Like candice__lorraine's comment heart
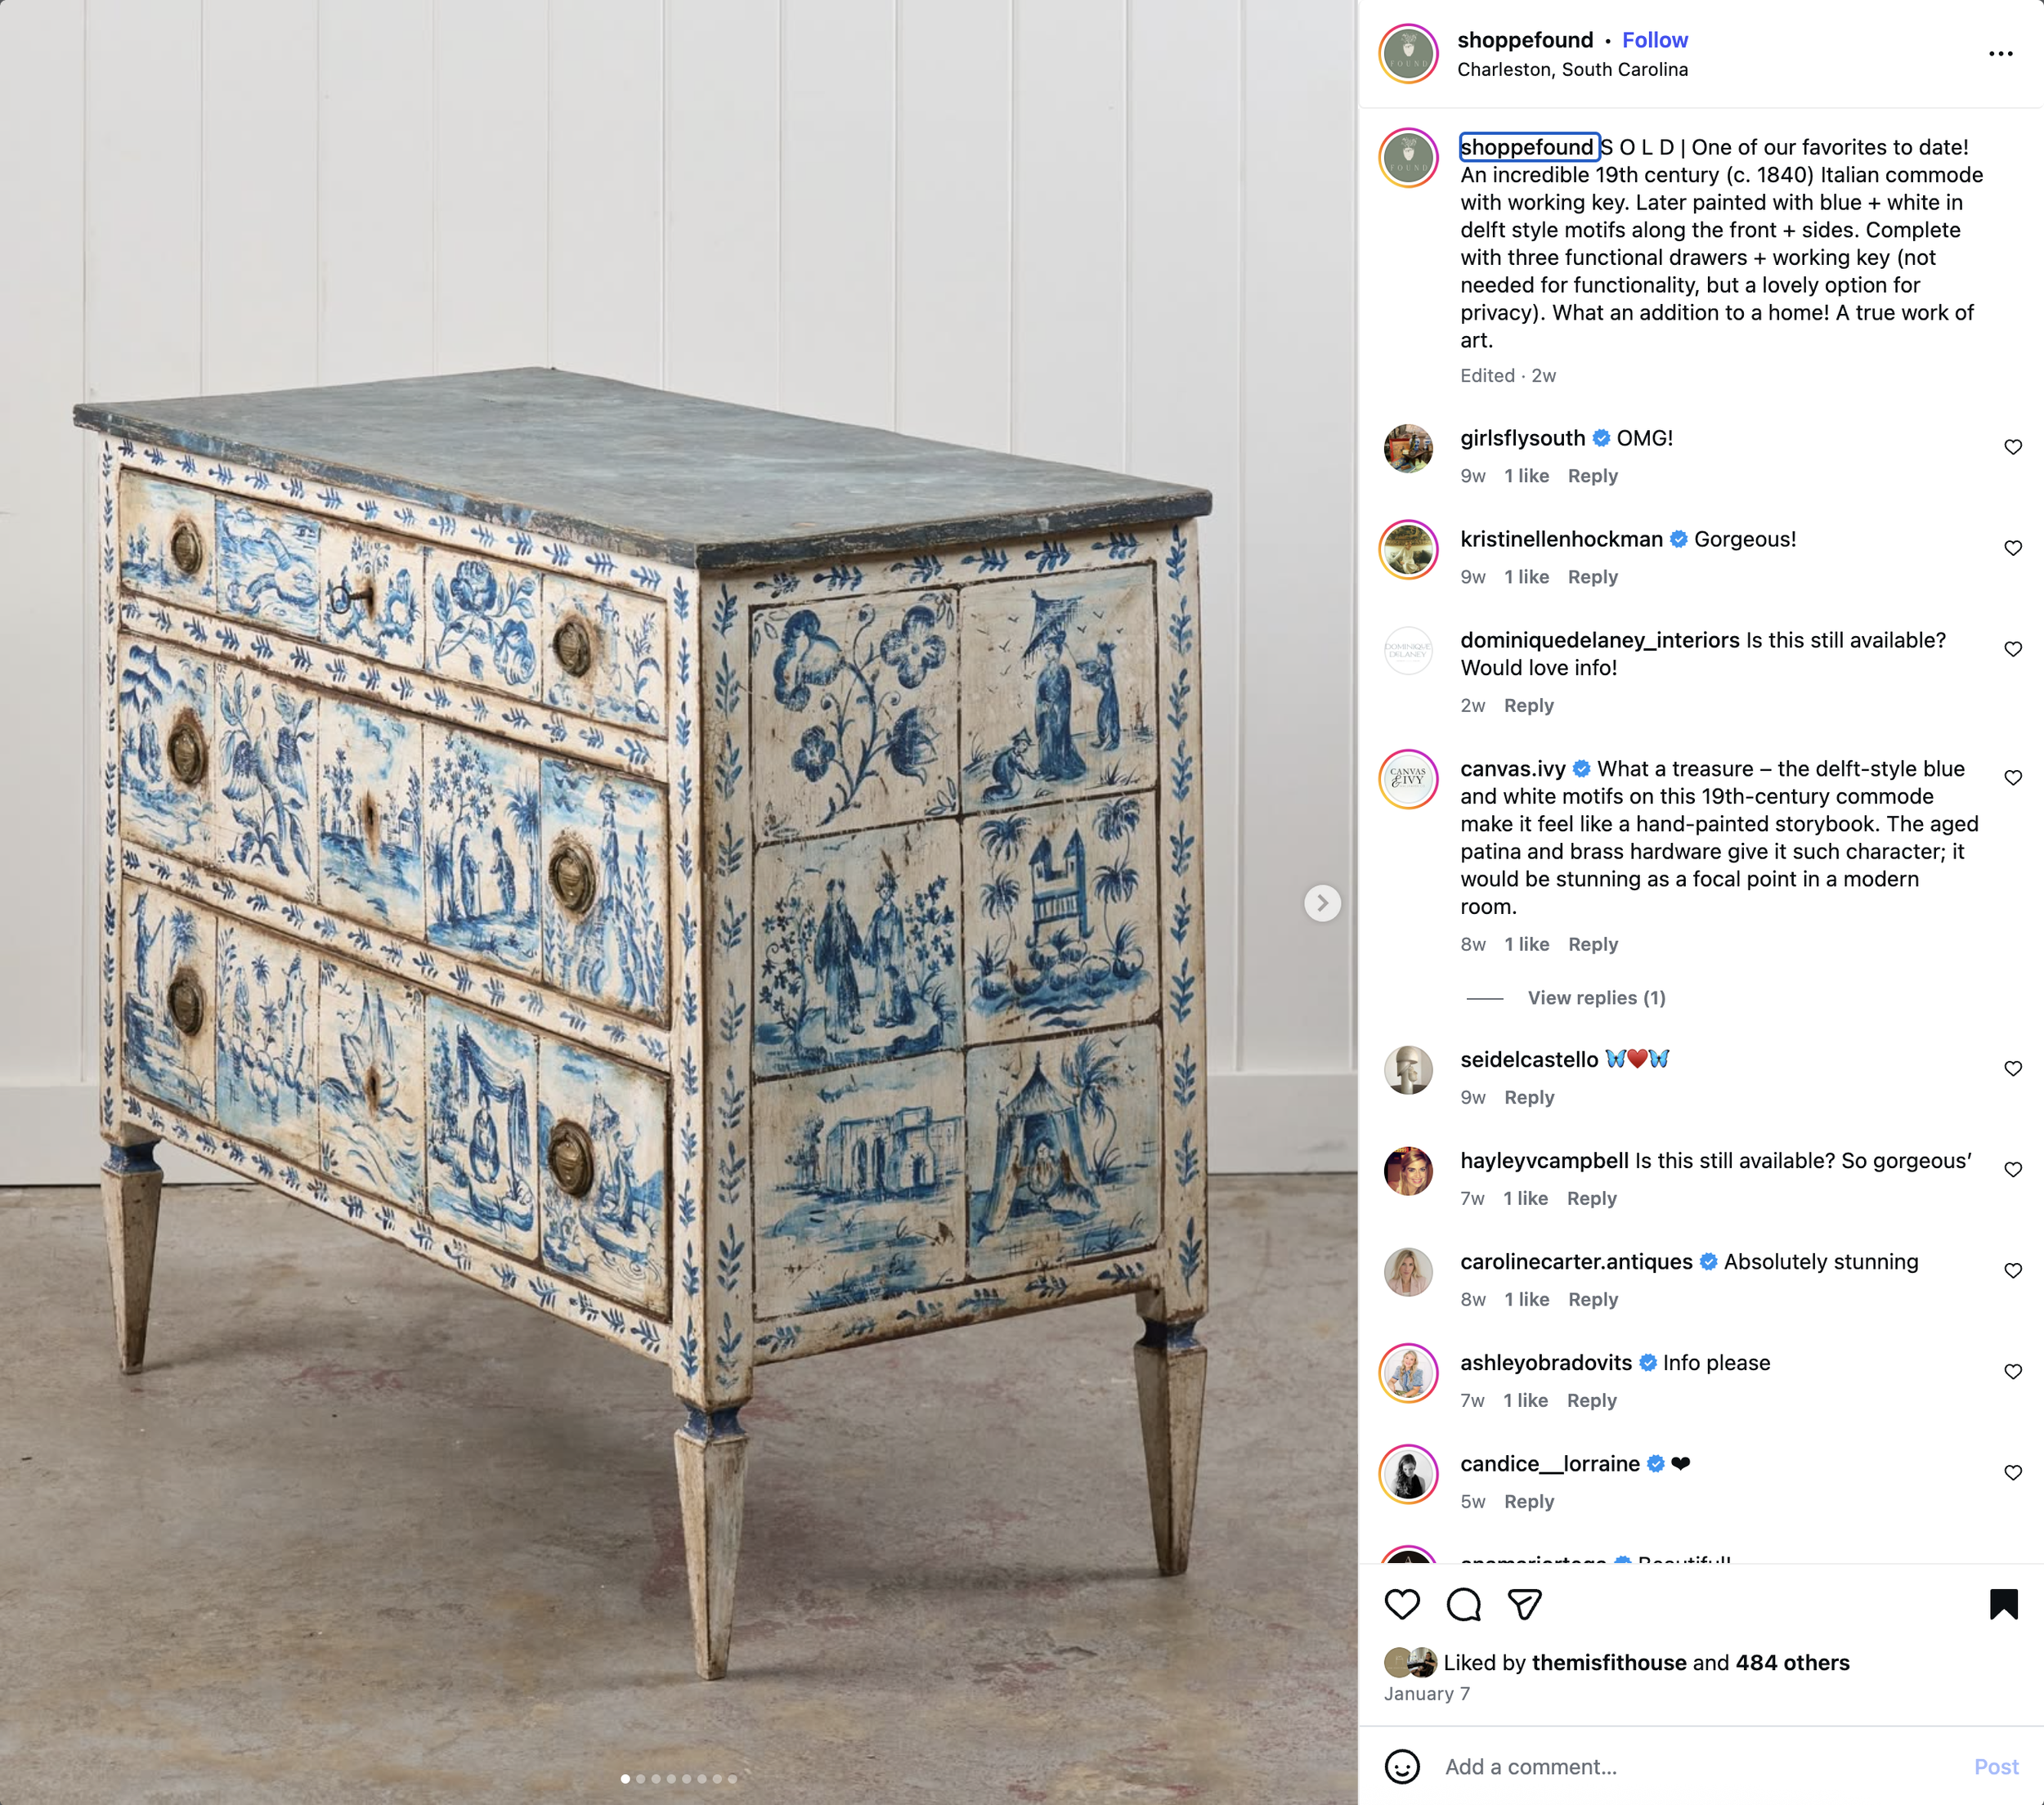The height and width of the screenshot is (1805, 2044). (2013, 1472)
